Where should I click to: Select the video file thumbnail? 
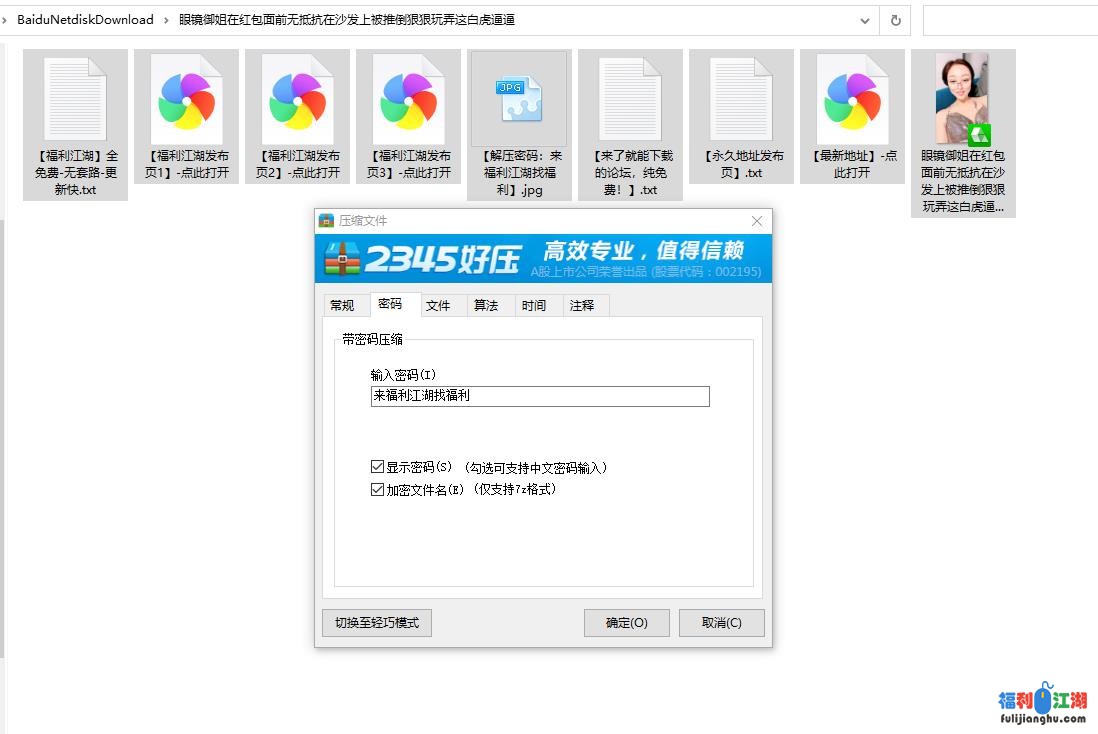(x=962, y=100)
